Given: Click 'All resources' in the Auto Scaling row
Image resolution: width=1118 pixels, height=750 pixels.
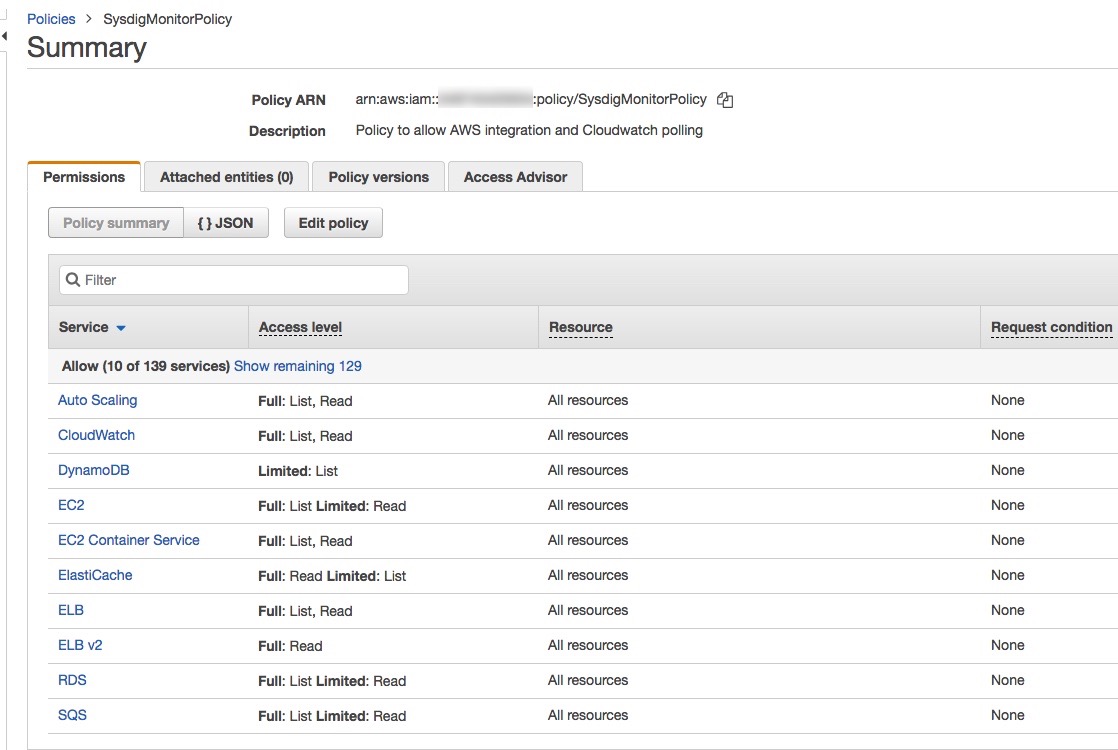Looking at the screenshot, I should click(x=588, y=400).
